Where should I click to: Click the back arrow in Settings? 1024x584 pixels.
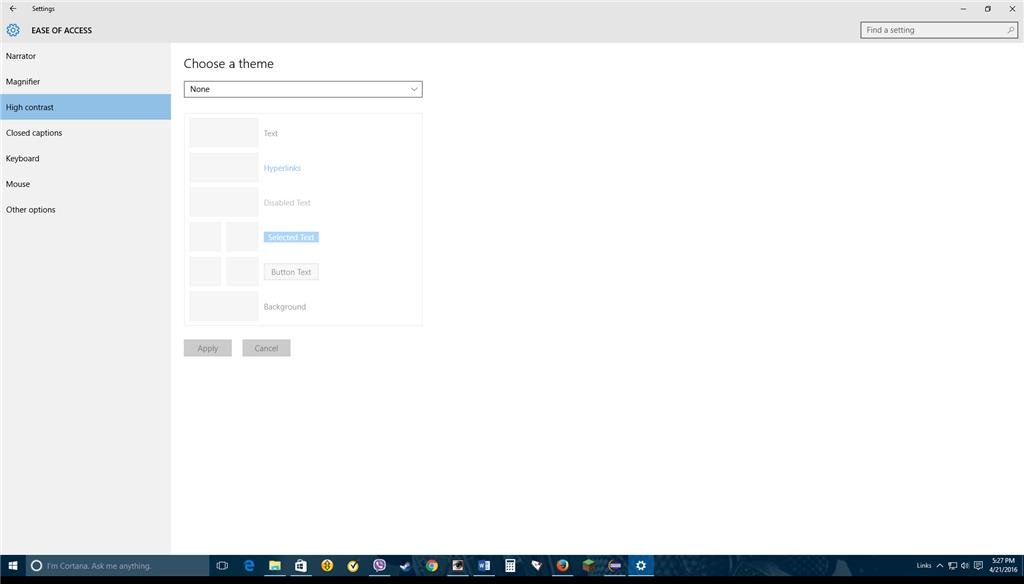[x=13, y=9]
